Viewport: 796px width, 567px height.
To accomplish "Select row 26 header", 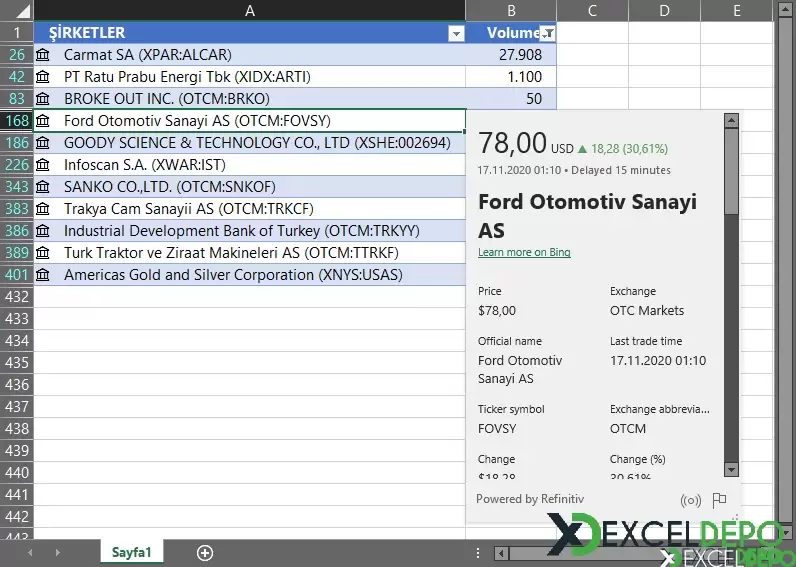I will [17, 54].
